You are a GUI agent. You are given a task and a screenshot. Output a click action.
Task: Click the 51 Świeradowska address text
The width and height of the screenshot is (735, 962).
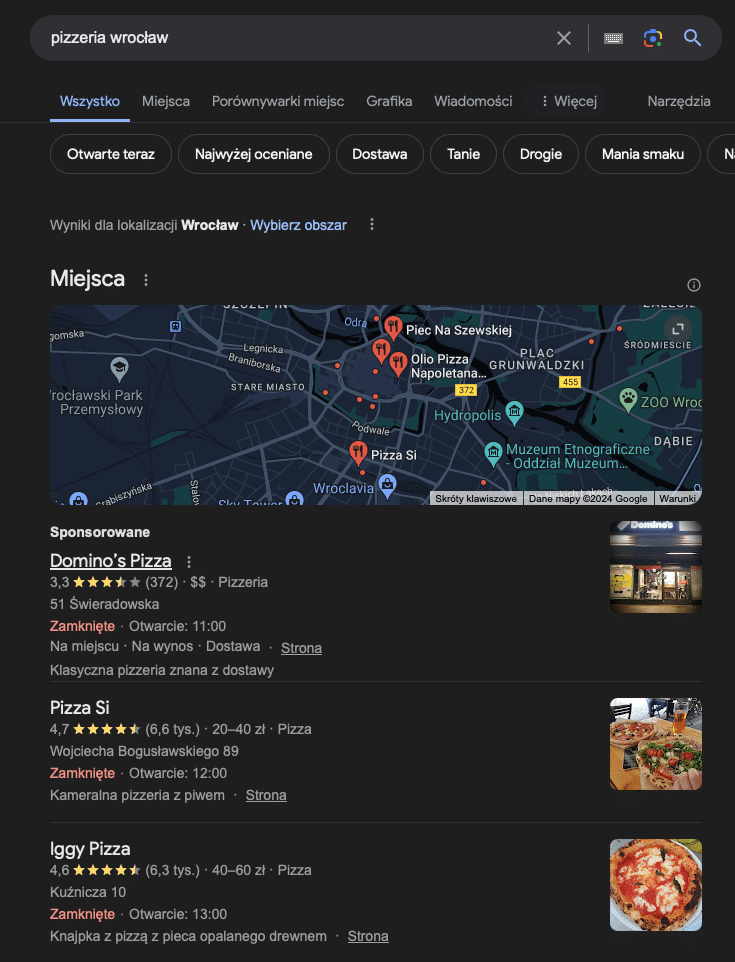pyautogui.click(x=104, y=604)
